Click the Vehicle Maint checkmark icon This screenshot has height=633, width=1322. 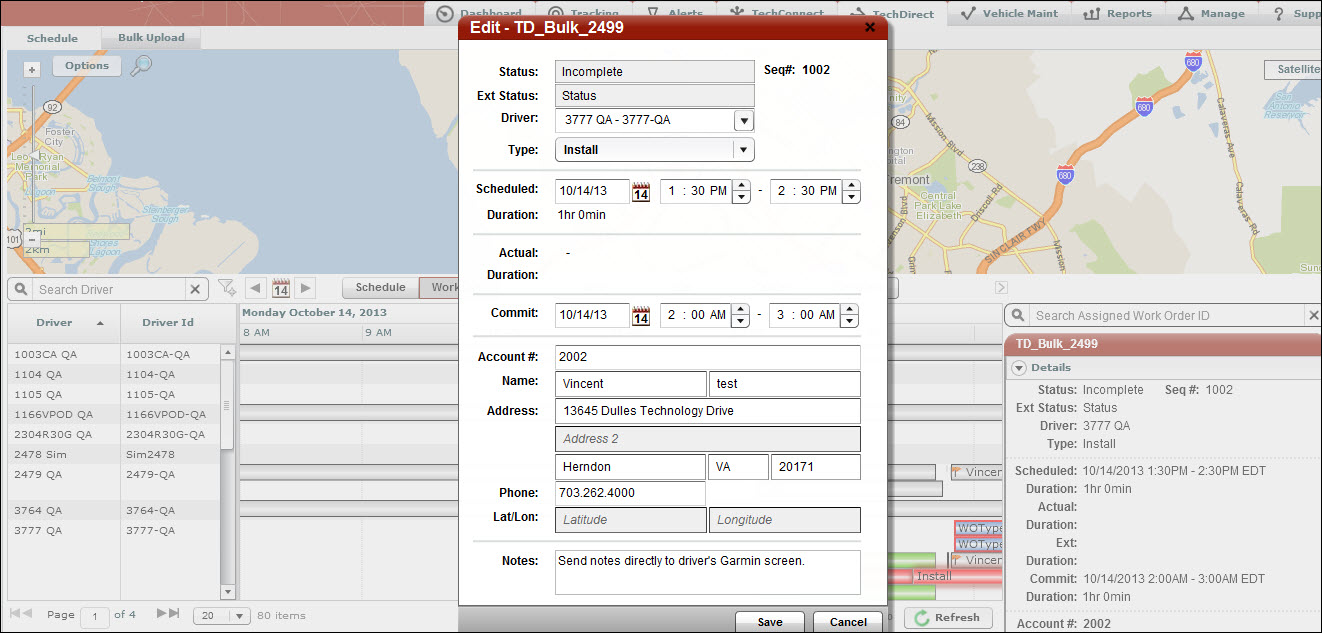(x=968, y=13)
